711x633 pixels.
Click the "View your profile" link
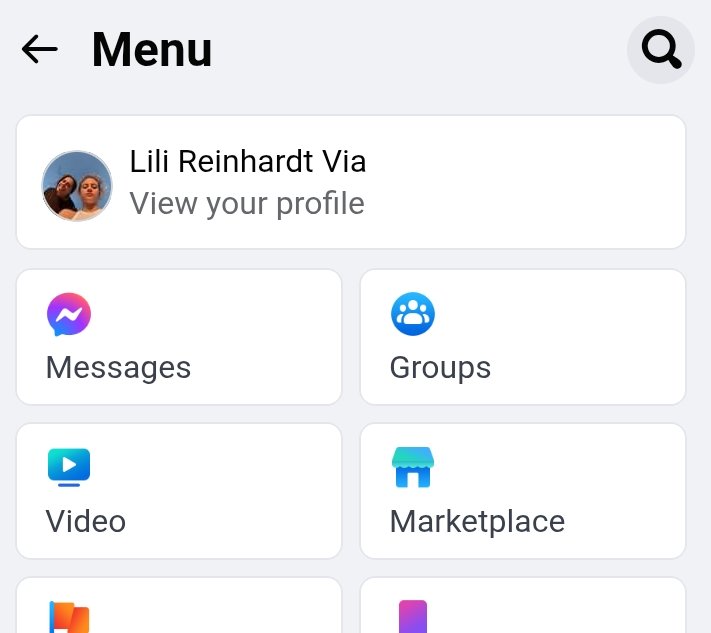click(x=247, y=203)
